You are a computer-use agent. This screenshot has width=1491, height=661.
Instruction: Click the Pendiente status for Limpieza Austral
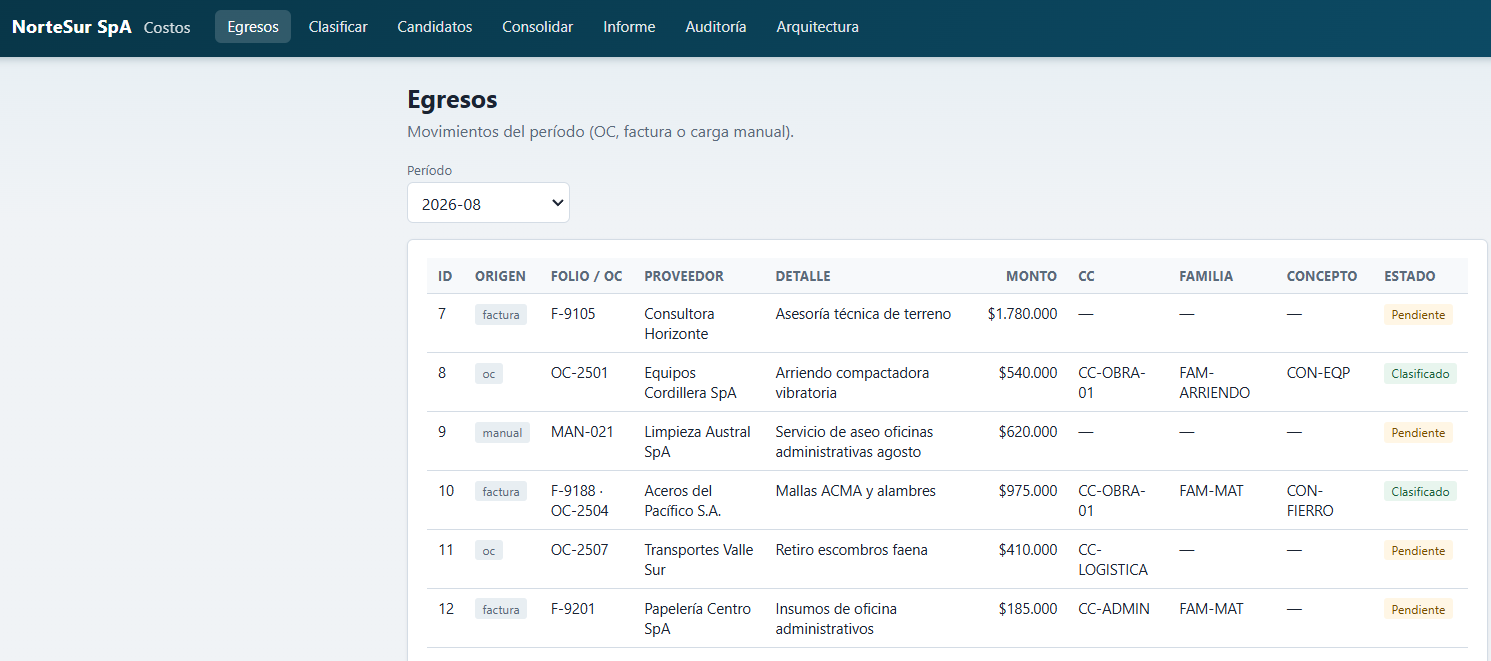click(x=1418, y=433)
